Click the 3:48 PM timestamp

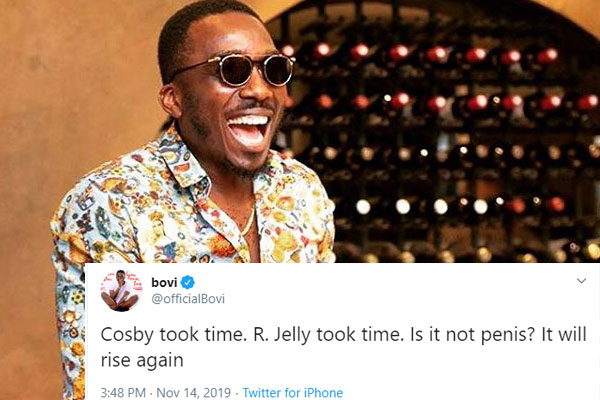coord(123,393)
